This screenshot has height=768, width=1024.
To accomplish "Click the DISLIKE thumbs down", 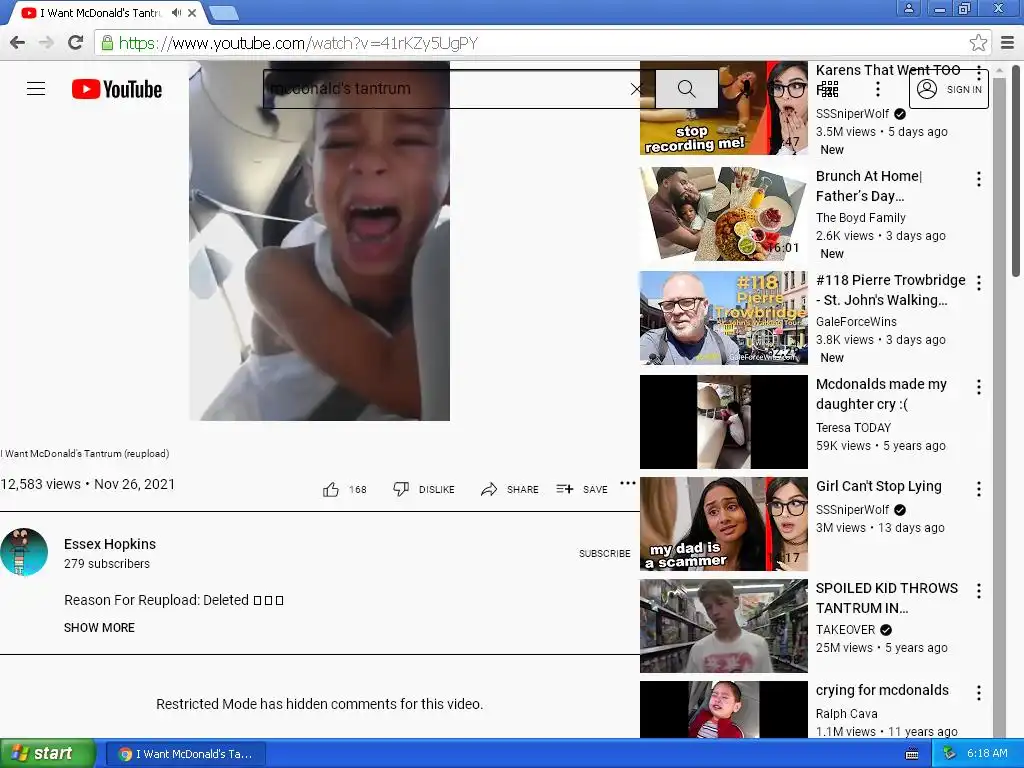I will point(423,489).
